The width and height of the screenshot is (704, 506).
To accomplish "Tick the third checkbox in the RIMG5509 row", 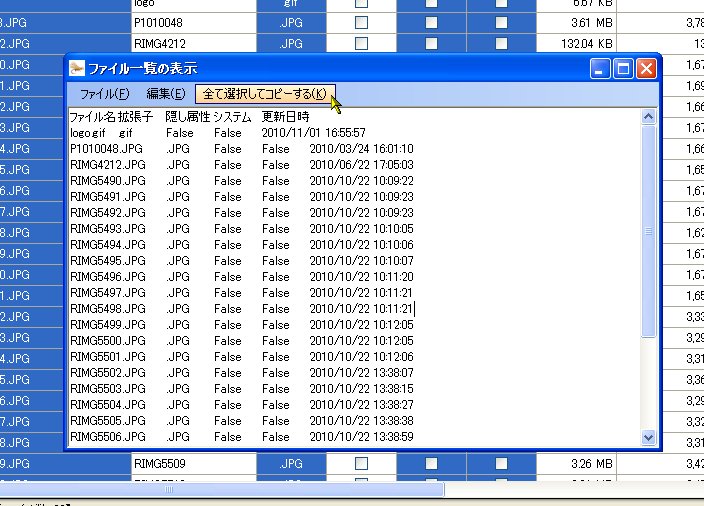I will click(502, 463).
